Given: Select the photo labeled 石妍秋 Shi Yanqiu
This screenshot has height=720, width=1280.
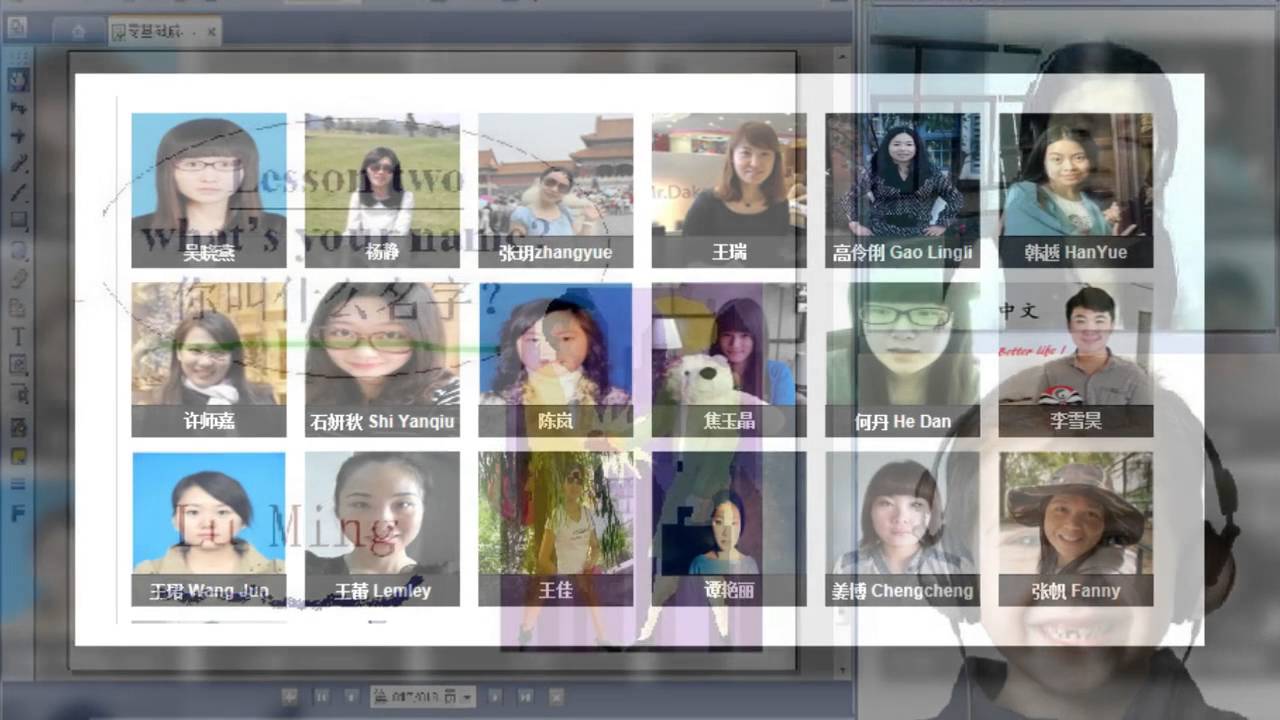Looking at the screenshot, I should click(382, 360).
